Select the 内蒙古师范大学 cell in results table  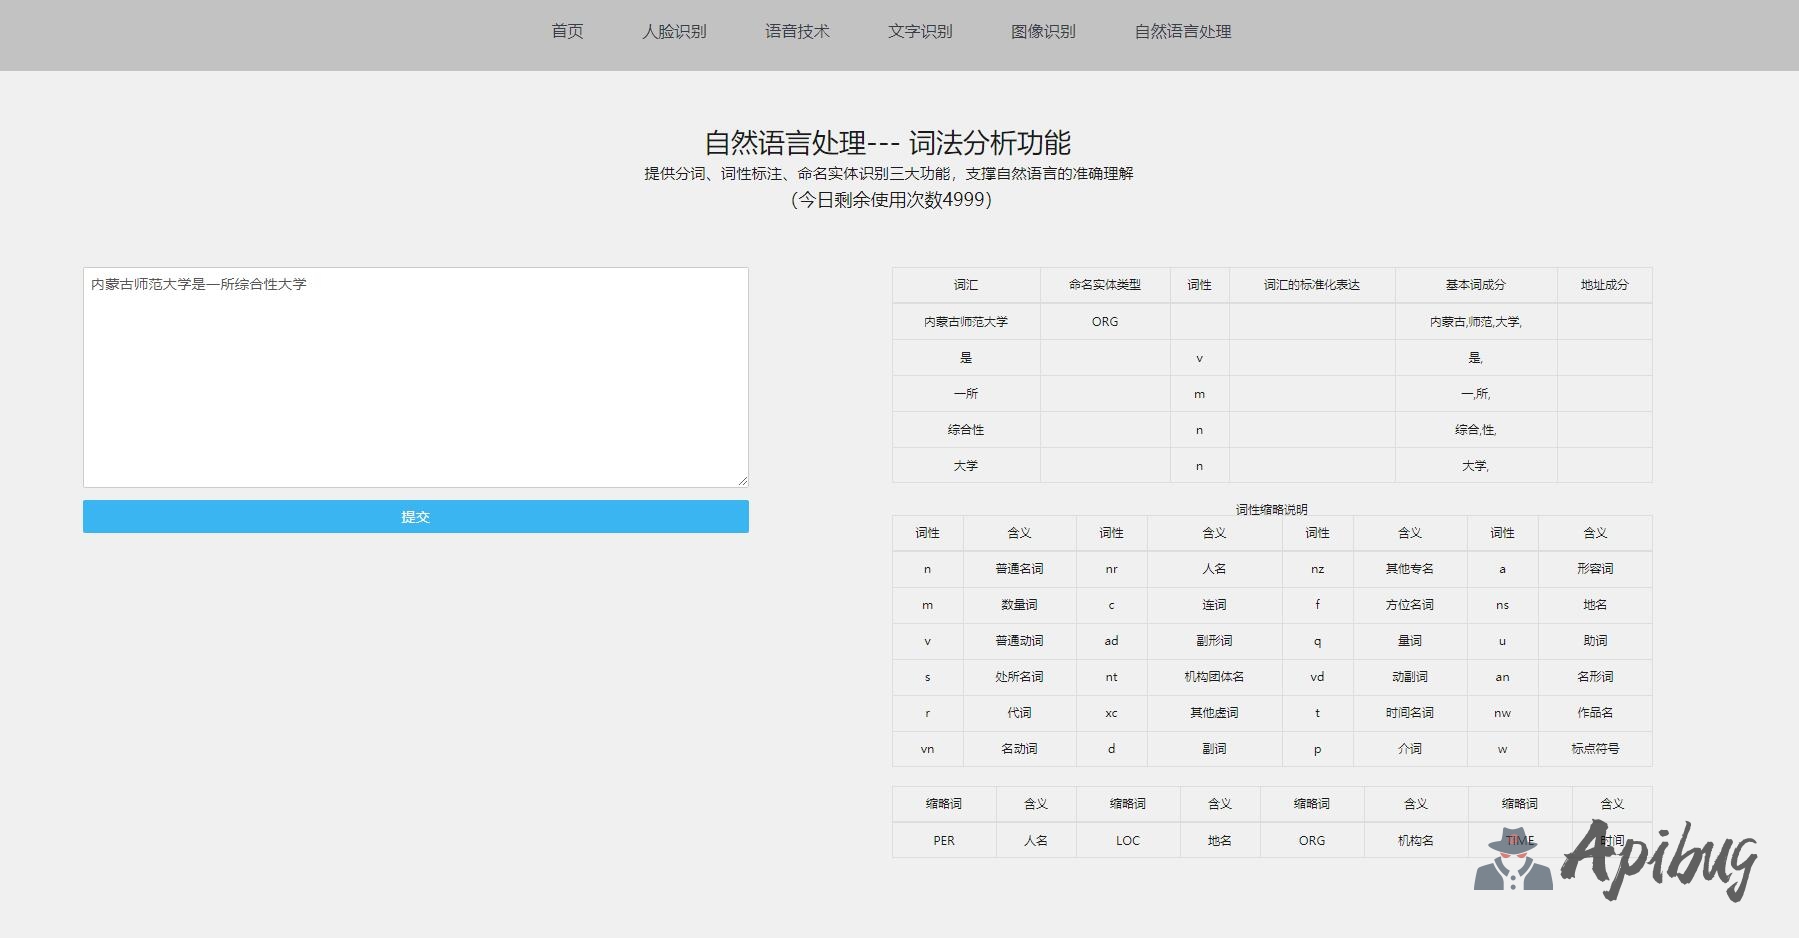pyautogui.click(x=966, y=322)
